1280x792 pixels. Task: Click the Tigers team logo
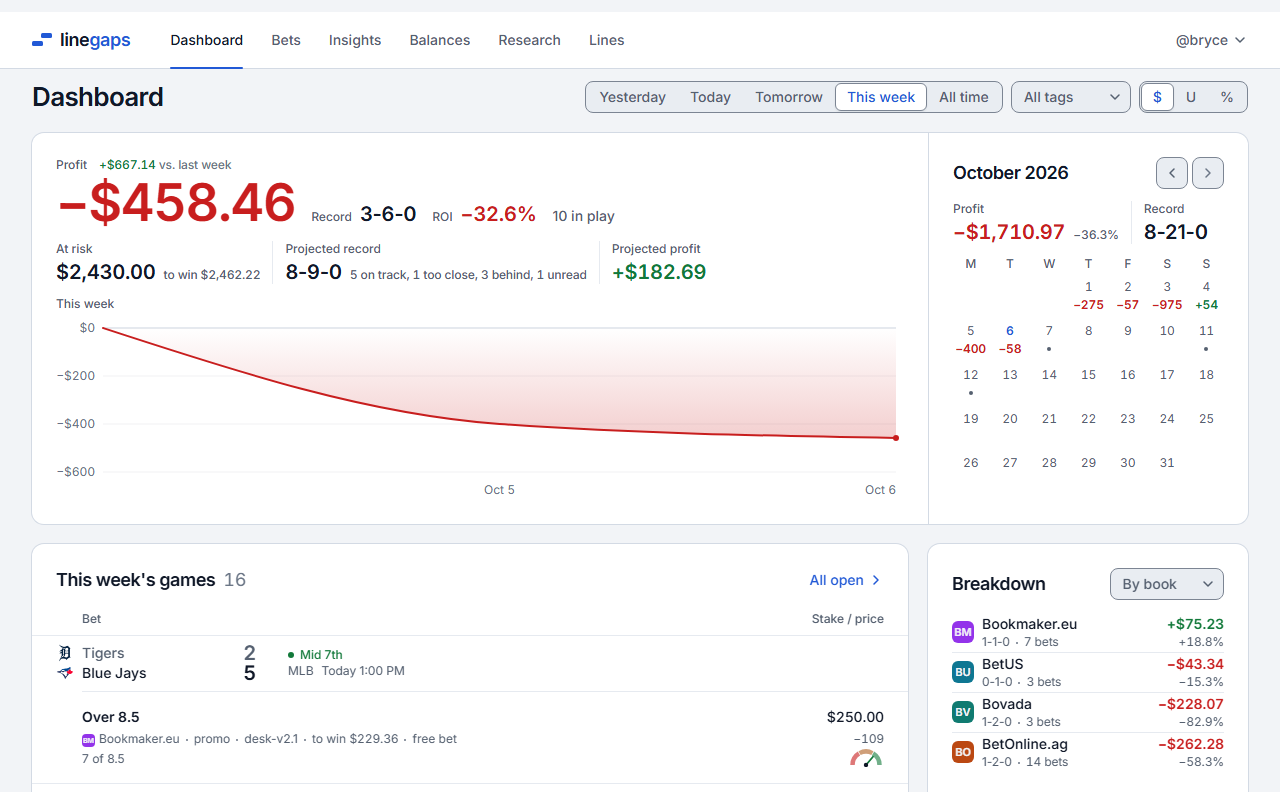click(x=65, y=653)
